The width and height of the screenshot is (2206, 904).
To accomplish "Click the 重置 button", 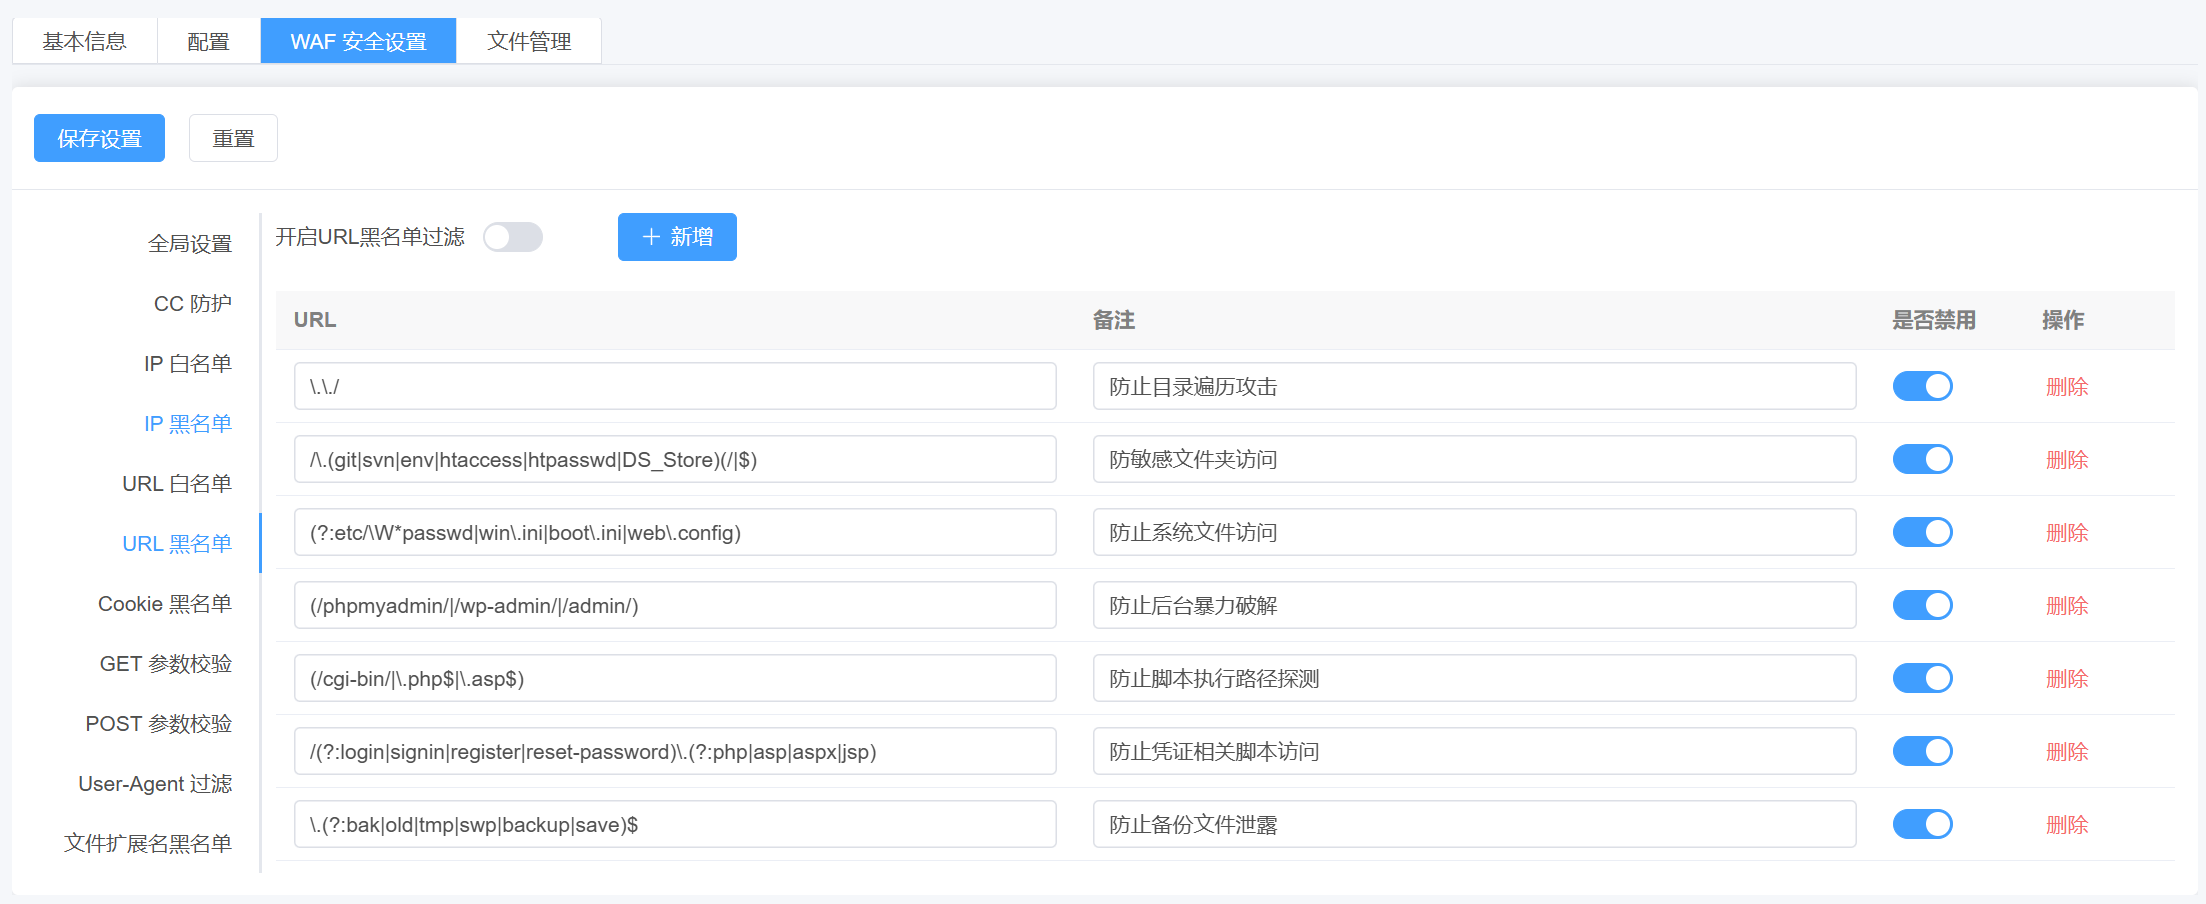I will tap(233, 138).
